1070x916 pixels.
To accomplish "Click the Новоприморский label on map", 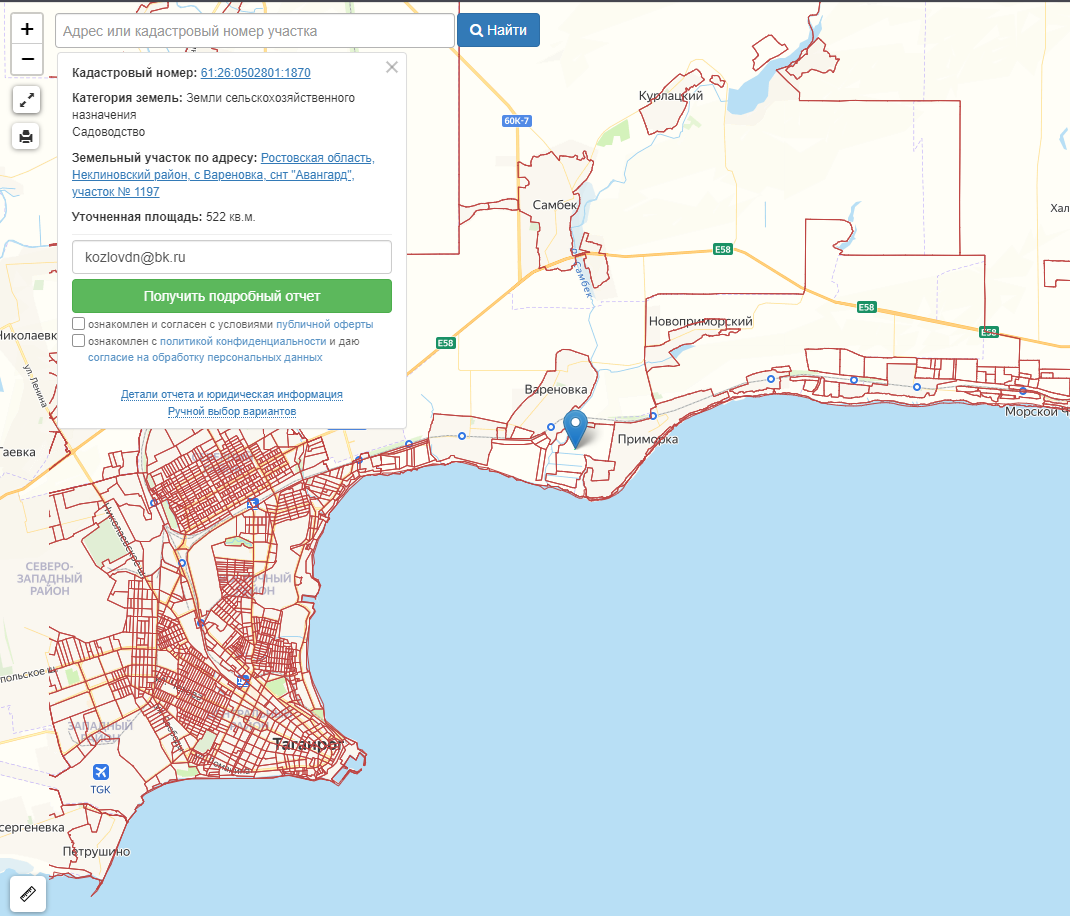I will tap(700, 321).
